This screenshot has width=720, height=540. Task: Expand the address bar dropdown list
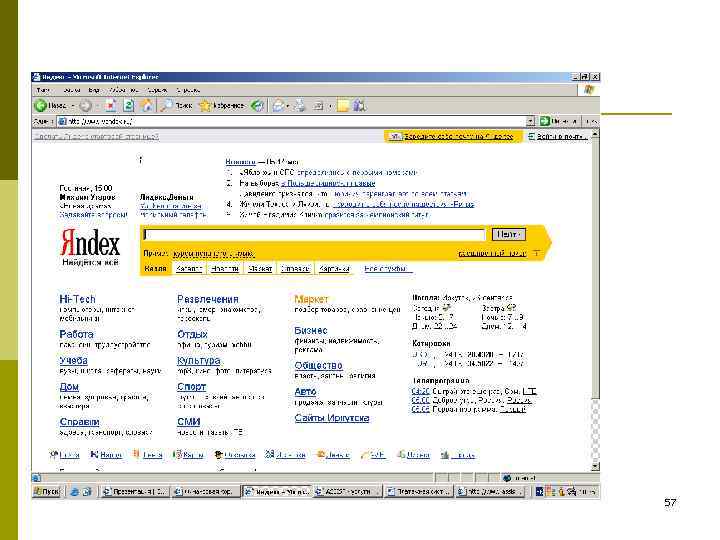(x=530, y=121)
